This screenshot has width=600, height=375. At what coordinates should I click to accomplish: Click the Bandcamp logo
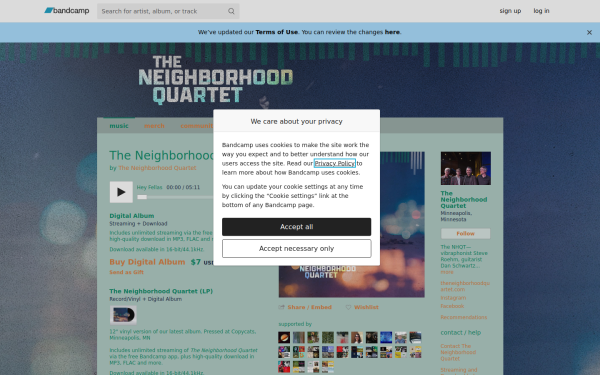tap(67, 11)
